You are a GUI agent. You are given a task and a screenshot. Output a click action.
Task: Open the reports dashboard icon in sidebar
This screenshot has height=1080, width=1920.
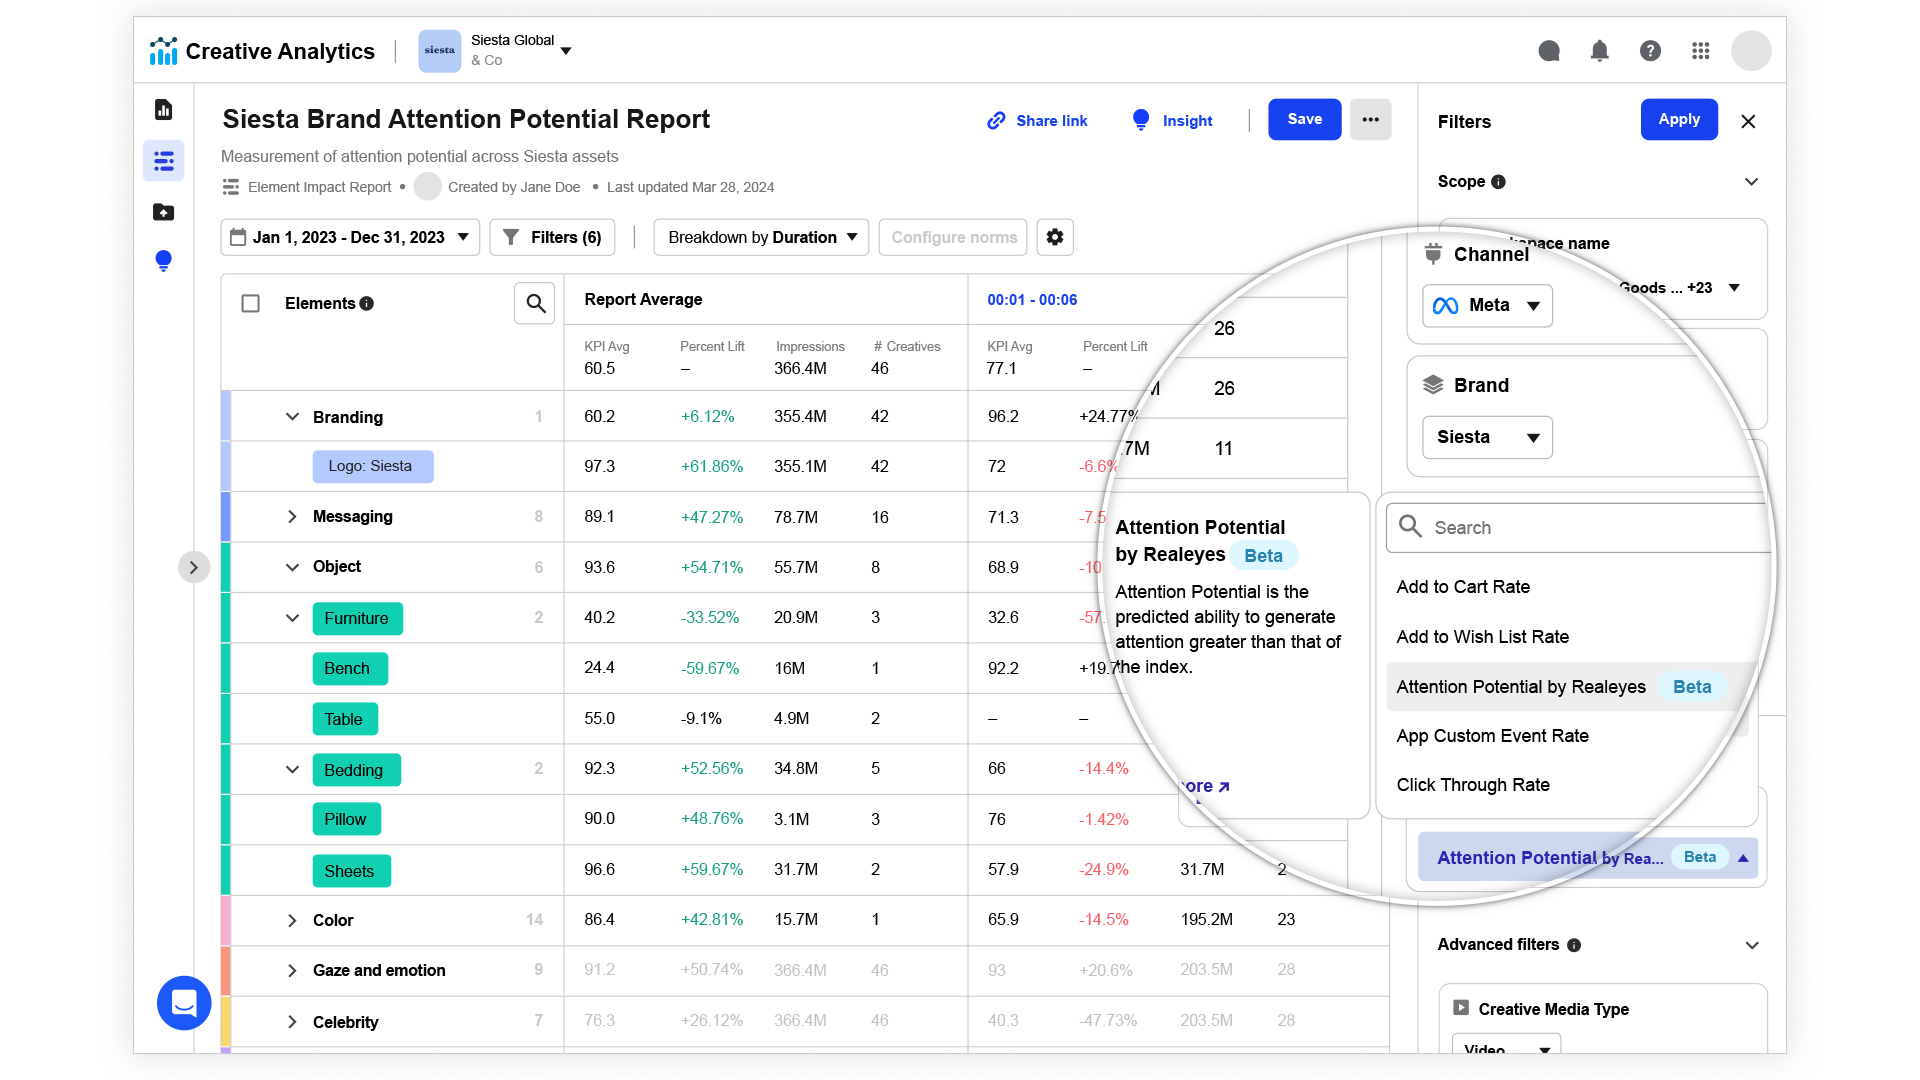163,110
